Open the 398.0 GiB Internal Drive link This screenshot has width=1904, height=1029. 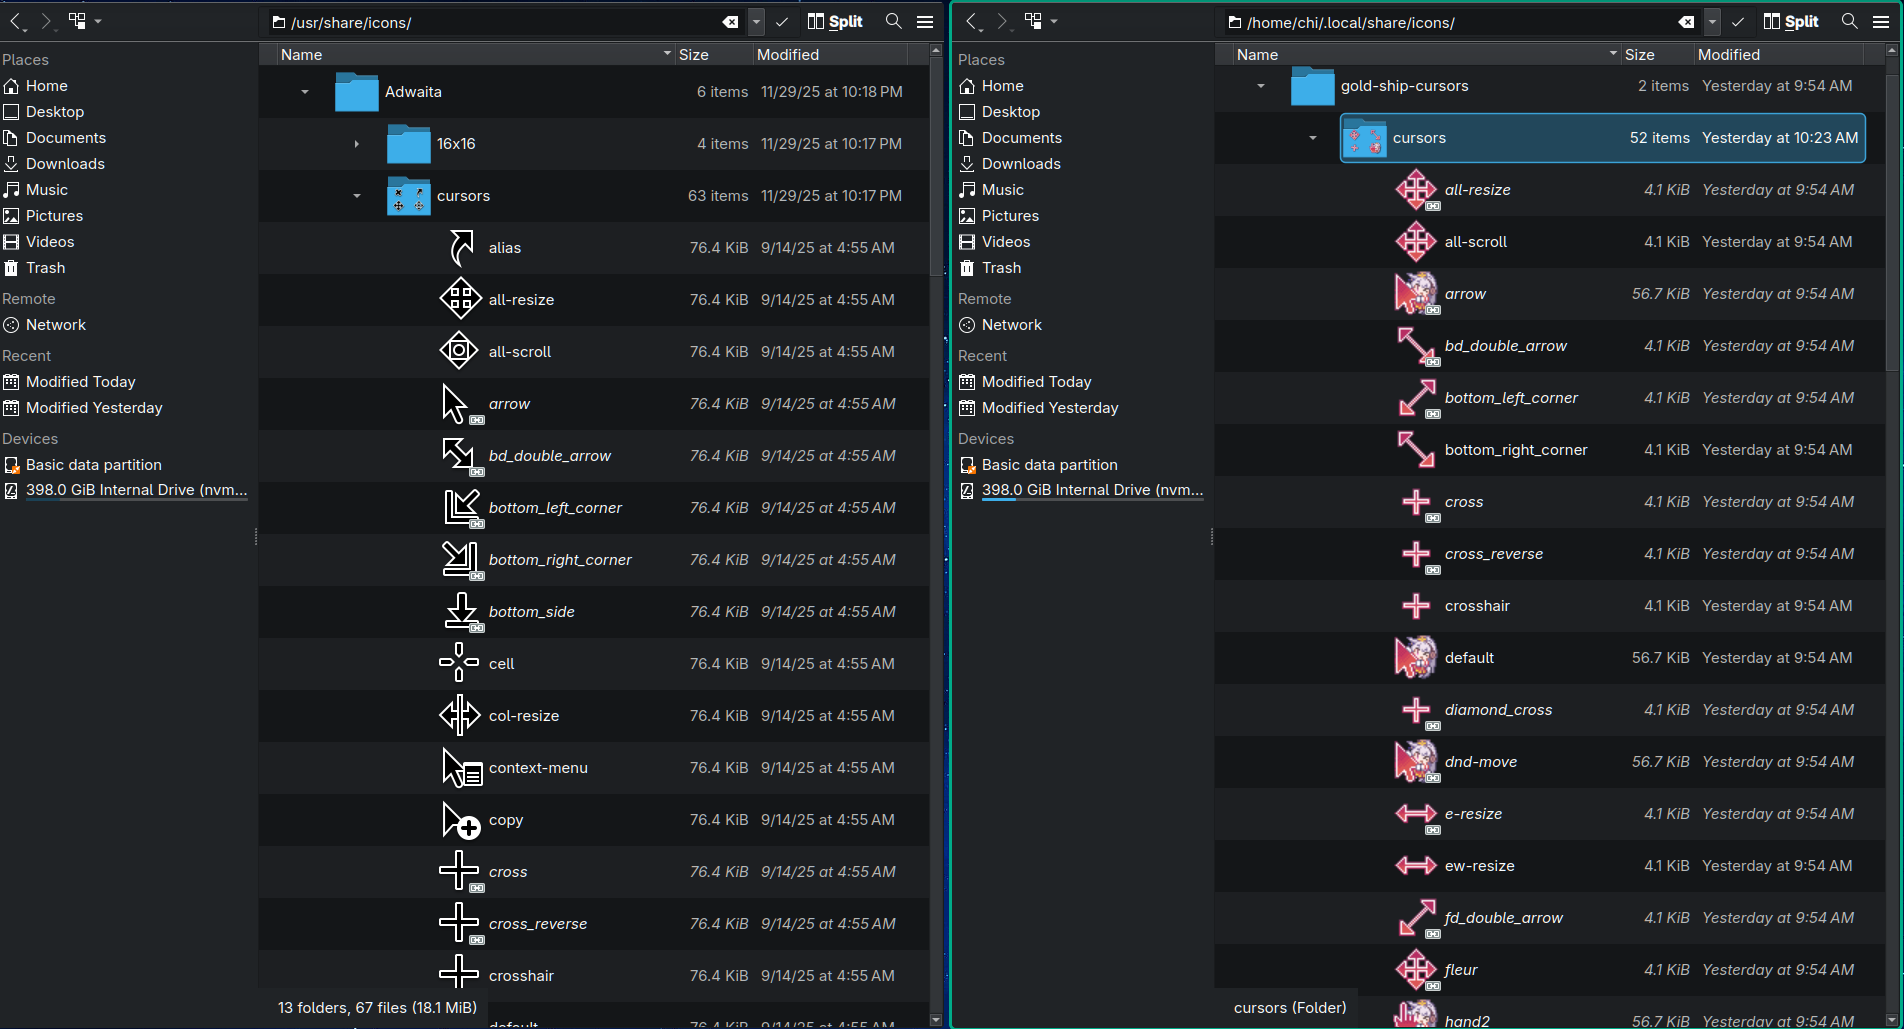136,490
